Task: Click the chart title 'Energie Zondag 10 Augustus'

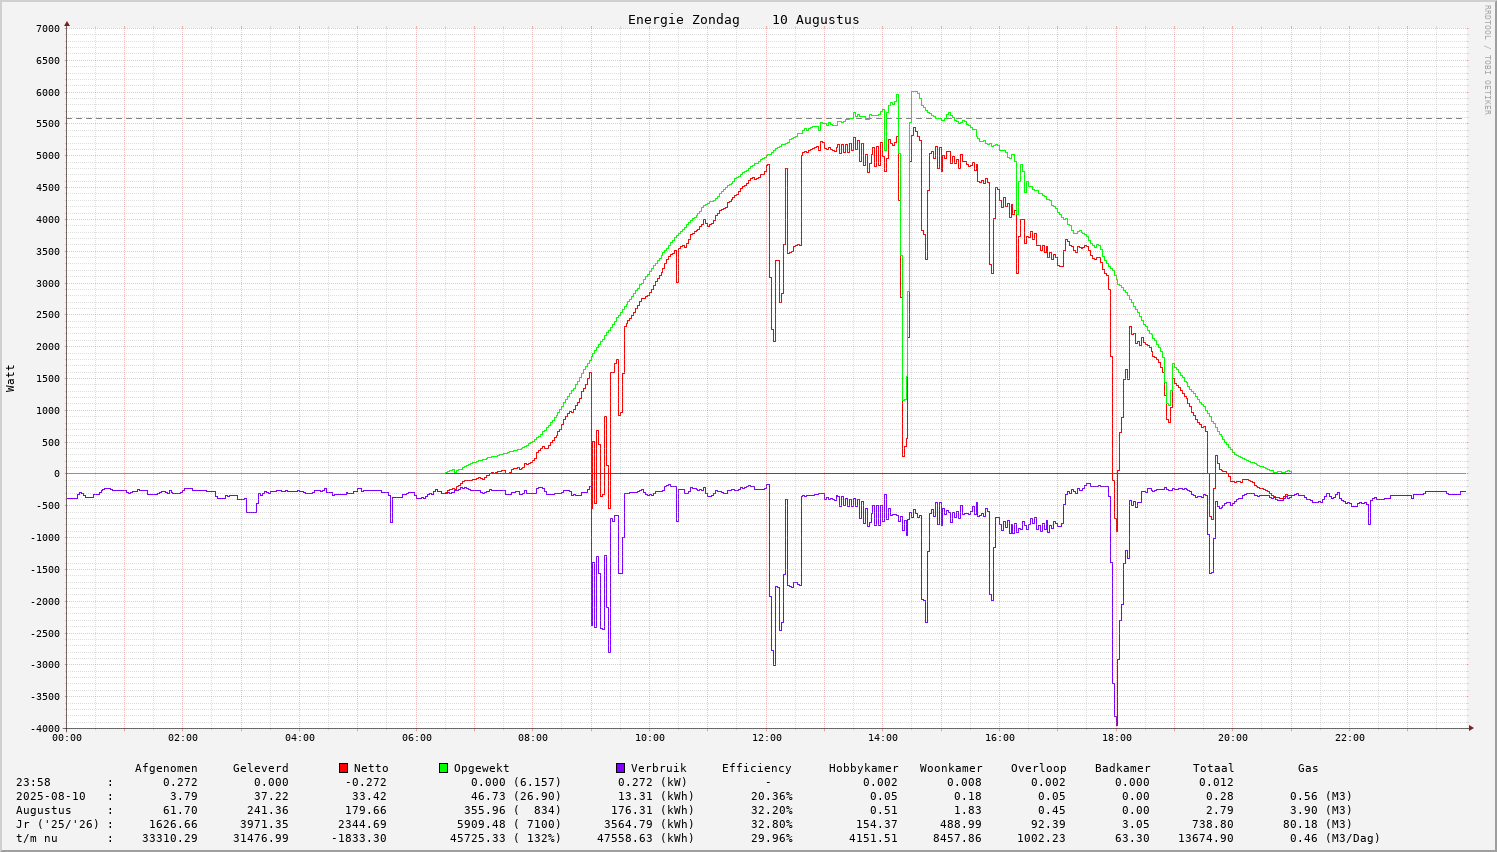Action: click(743, 20)
